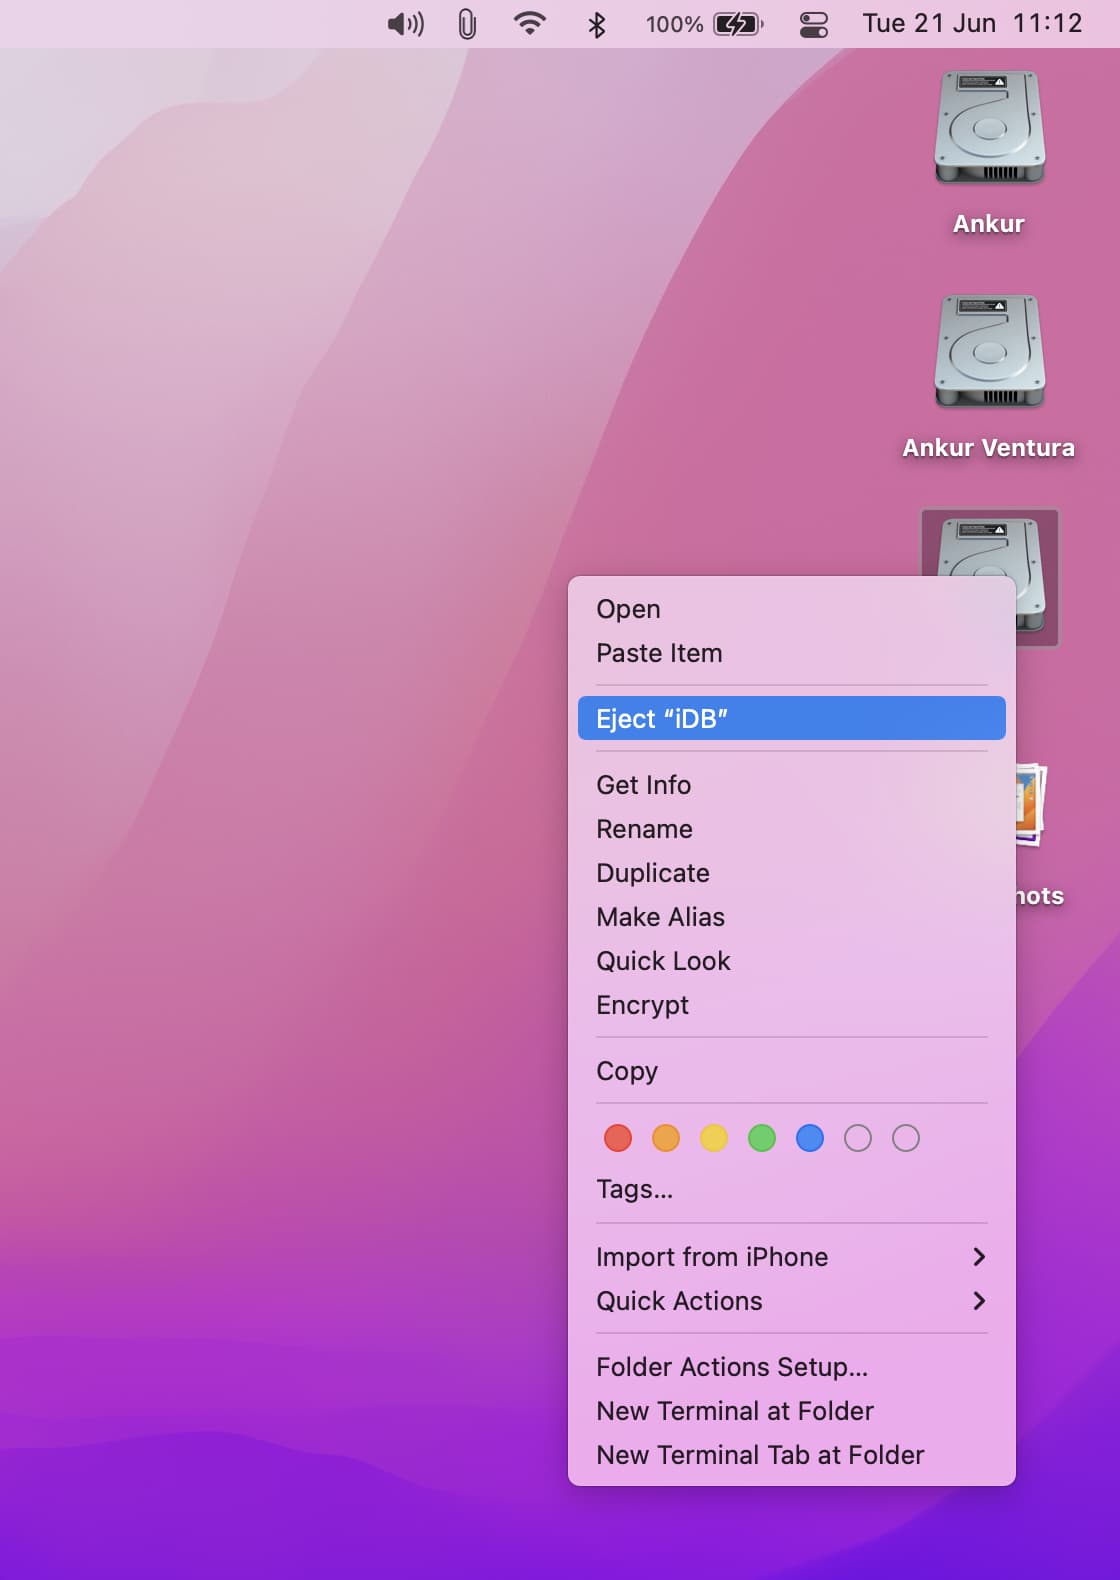Viewport: 1120px width, 1580px height.
Task: Expand the Quick Actions submenu
Action: pos(792,1301)
